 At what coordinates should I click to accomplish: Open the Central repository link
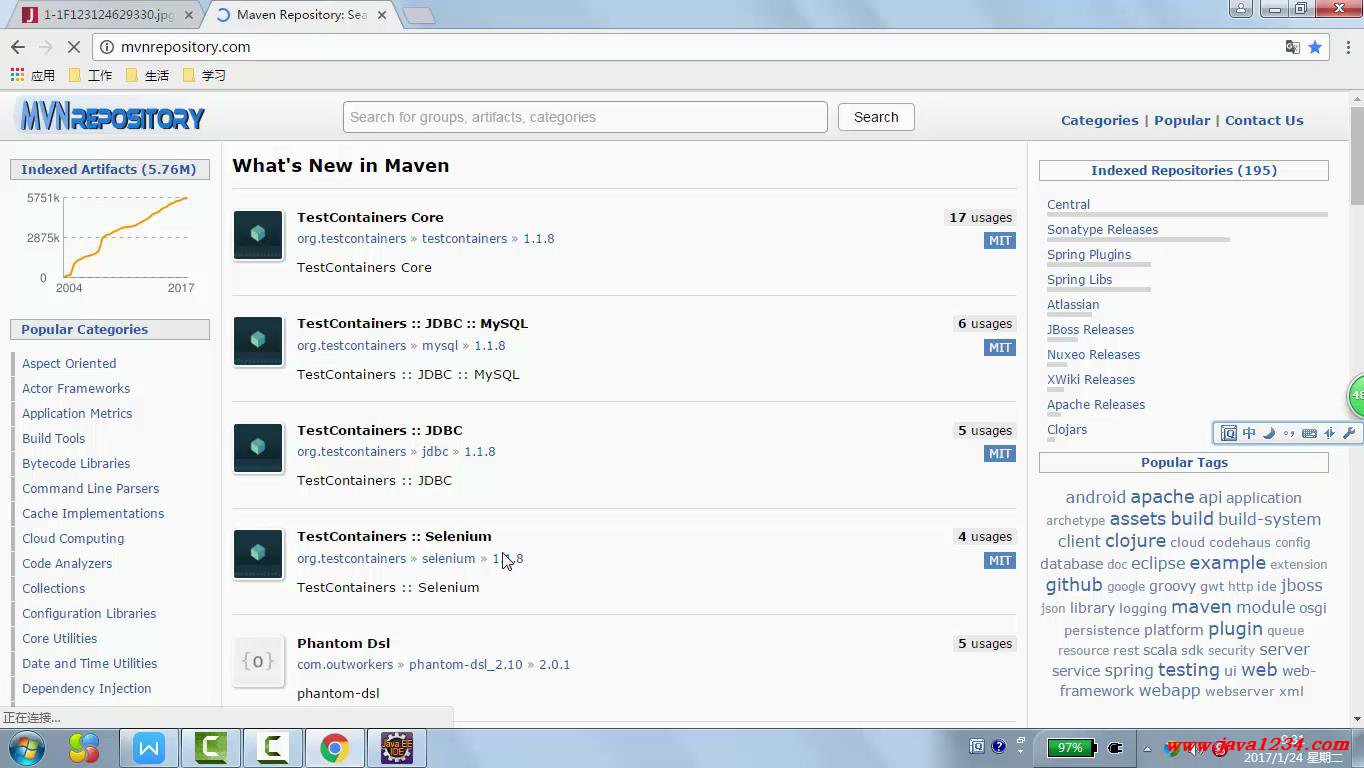(x=1068, y=204)
